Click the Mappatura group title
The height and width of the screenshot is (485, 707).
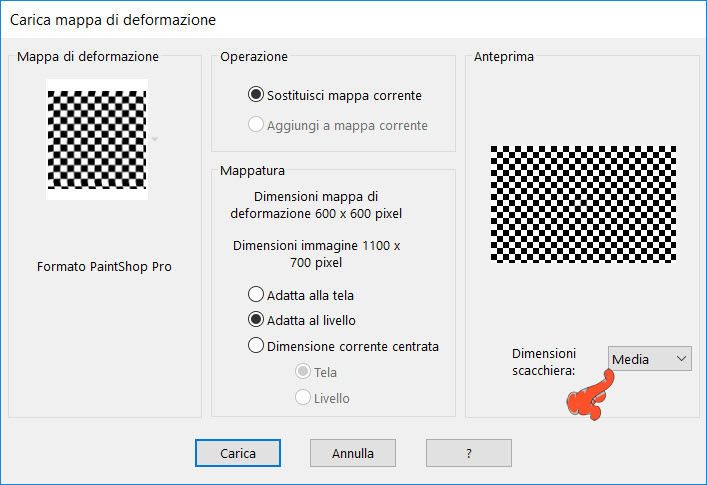[252, 170]
